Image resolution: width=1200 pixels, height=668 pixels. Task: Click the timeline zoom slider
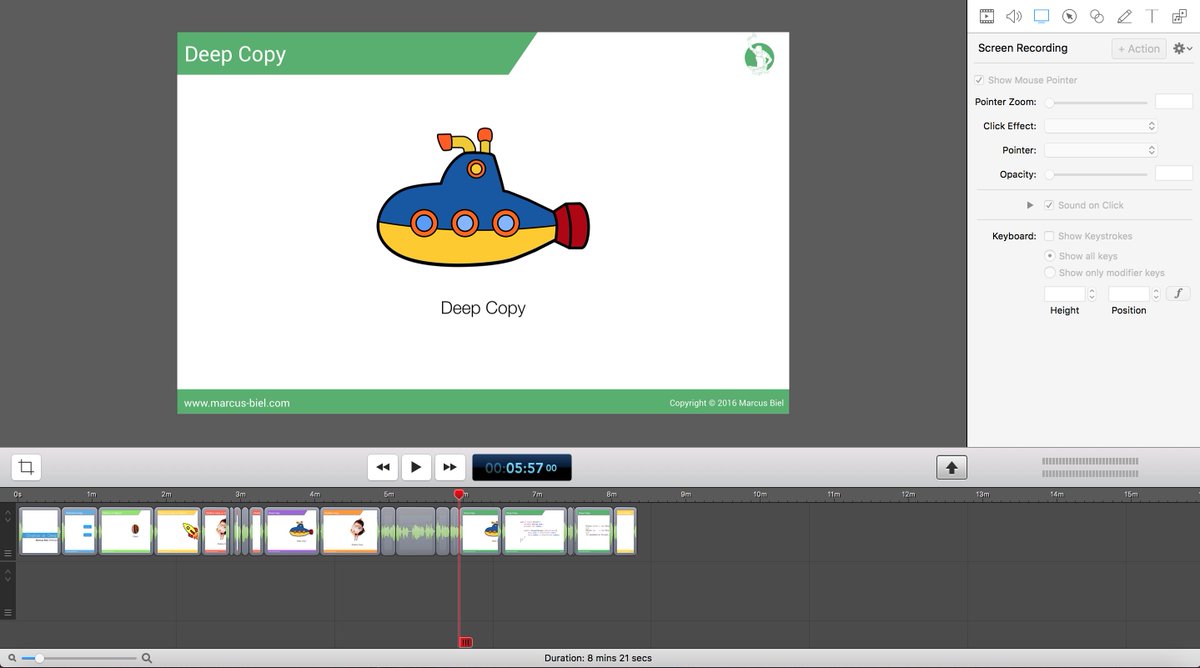pos(78,658)
